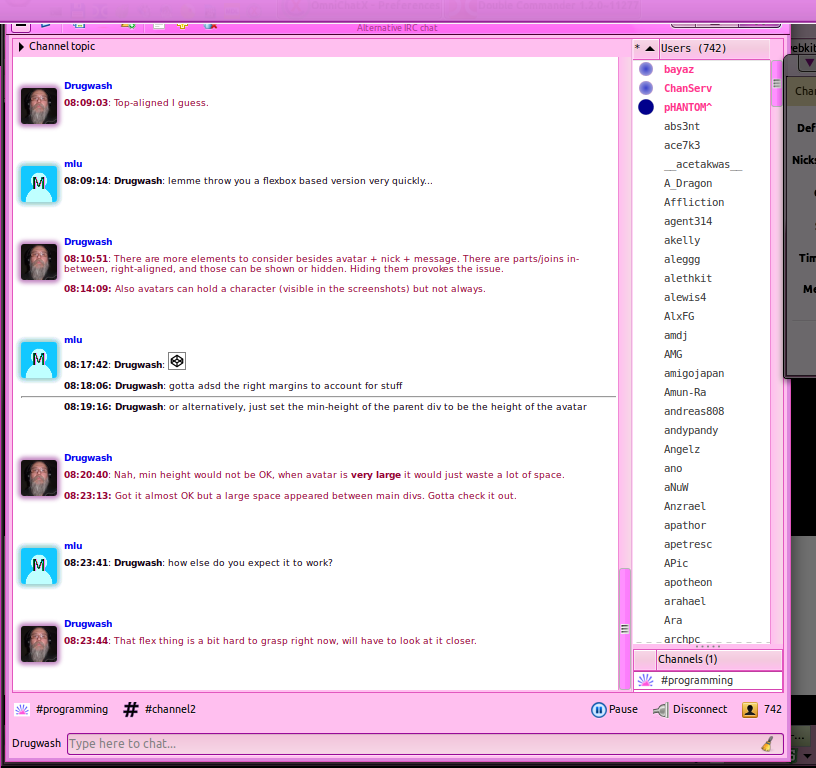Click pHANTOM^'s dark blue status icon

point(646,107)
